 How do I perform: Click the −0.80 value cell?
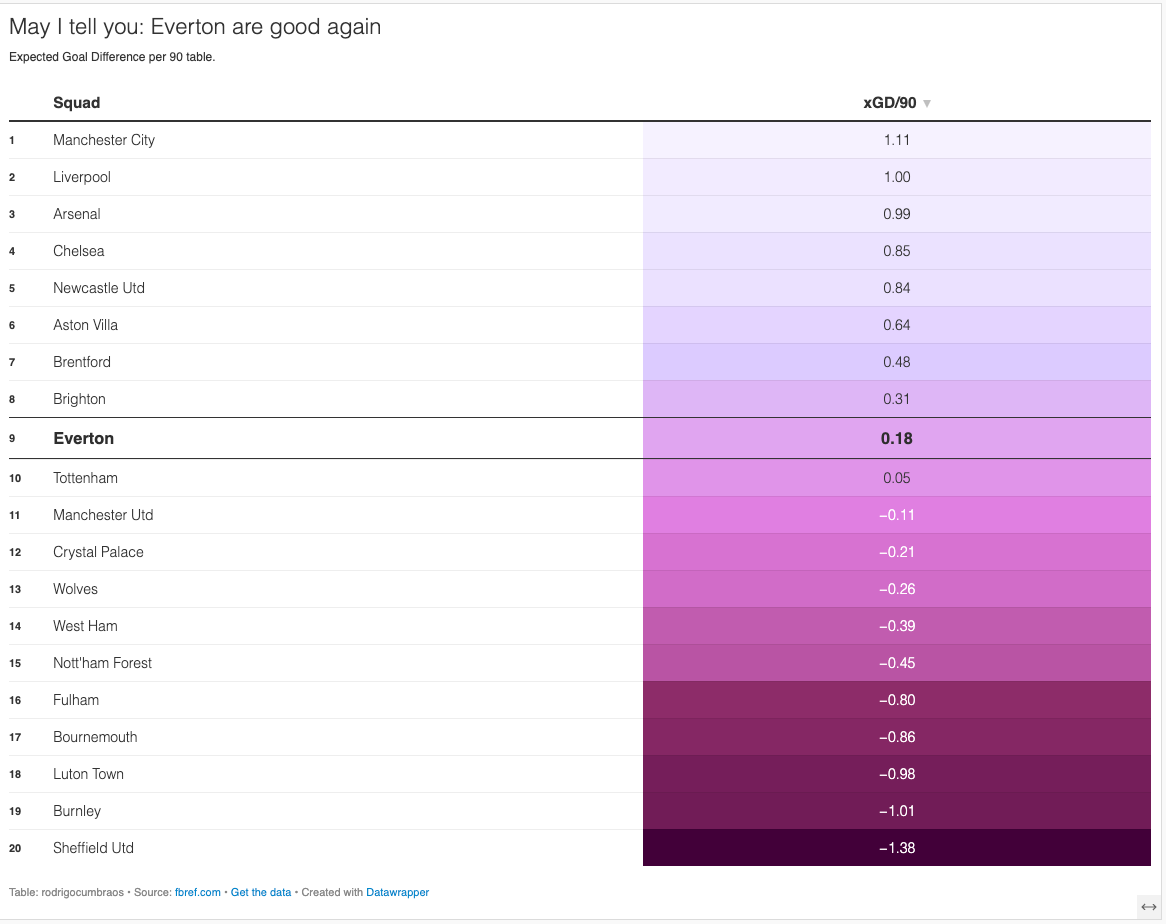897,700
